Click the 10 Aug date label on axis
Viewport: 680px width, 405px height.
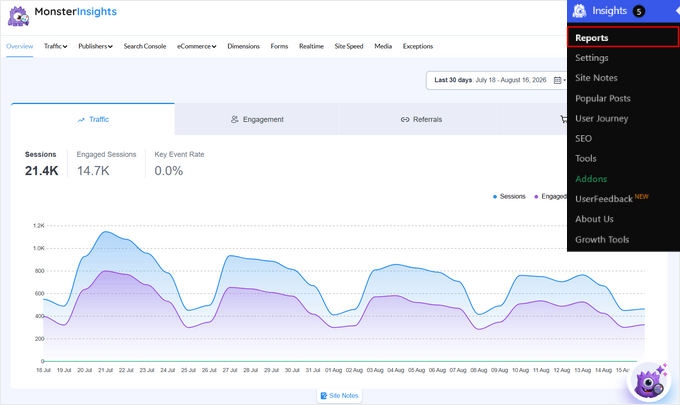pos(520,370)
